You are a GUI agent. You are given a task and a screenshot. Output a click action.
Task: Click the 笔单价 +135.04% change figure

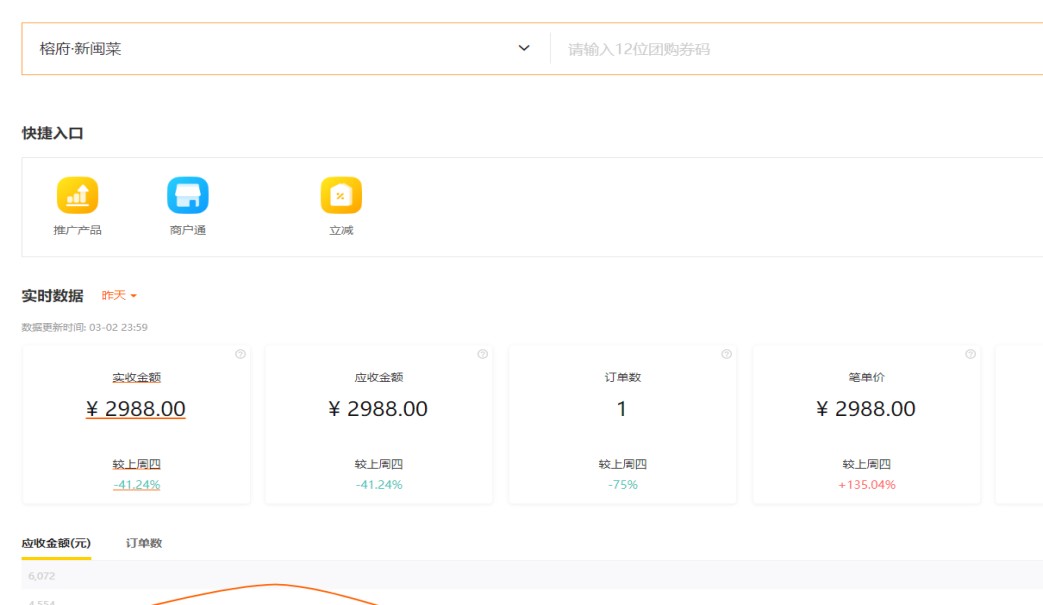[866, 485]
